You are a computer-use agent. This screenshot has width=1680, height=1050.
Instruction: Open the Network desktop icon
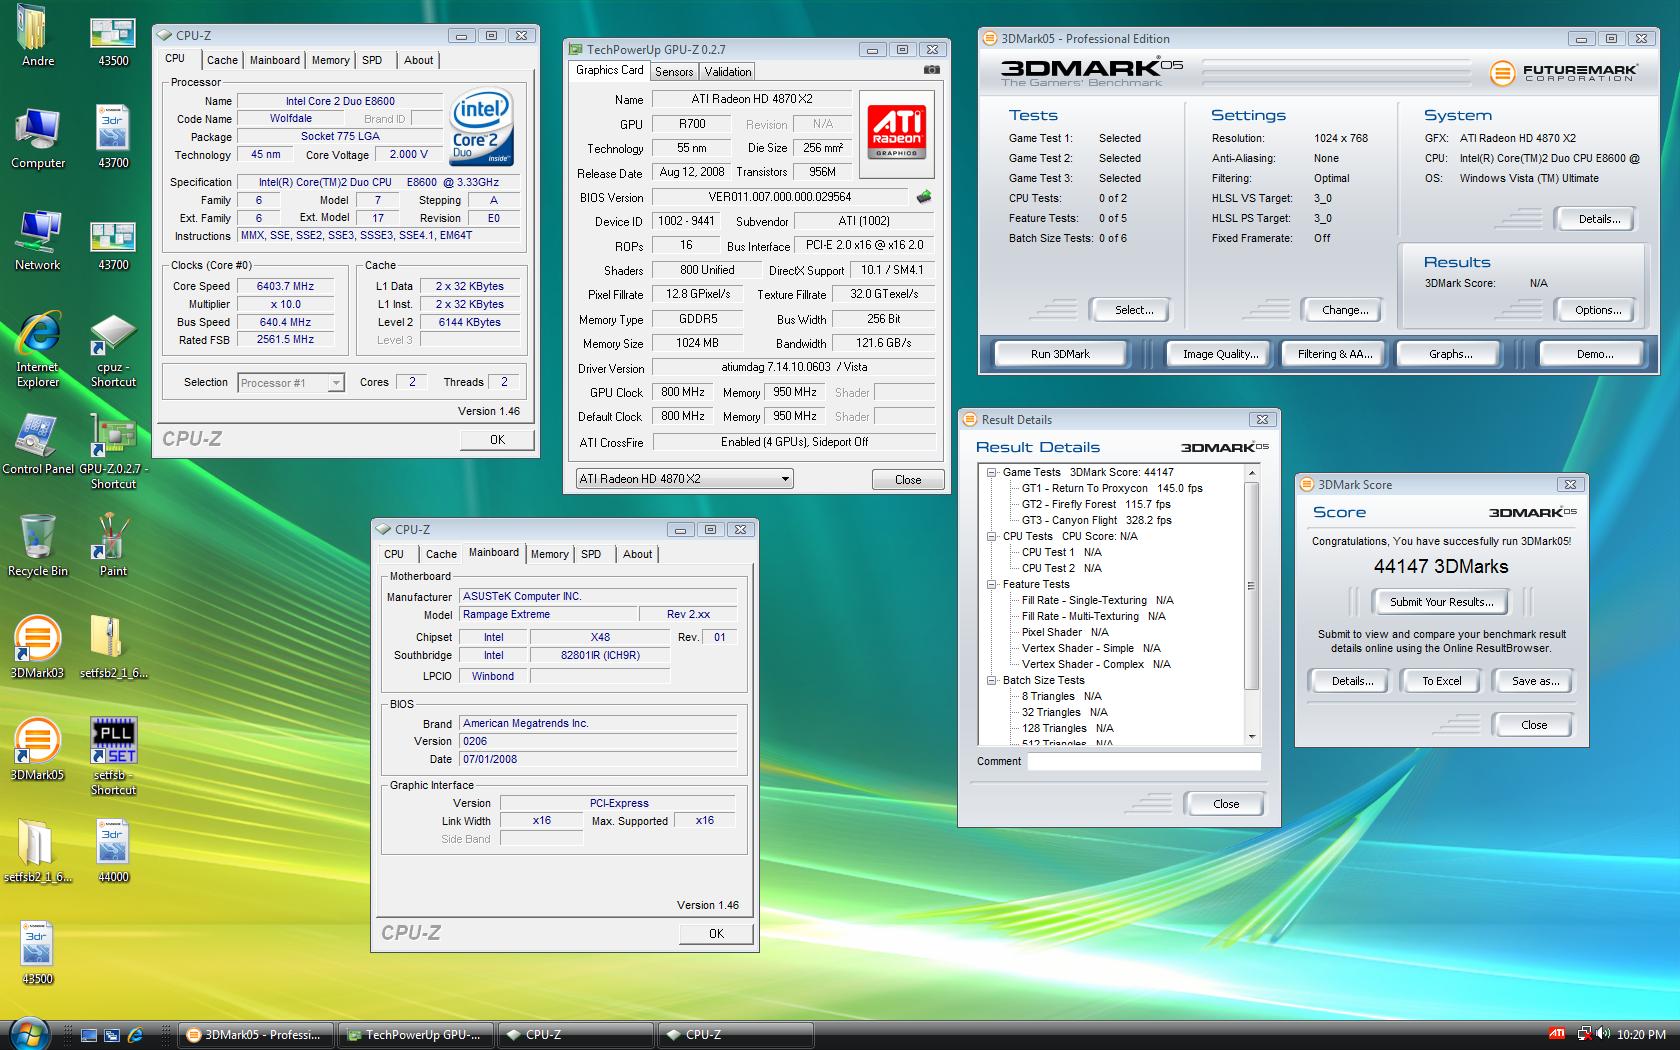(x=38, y=238)
